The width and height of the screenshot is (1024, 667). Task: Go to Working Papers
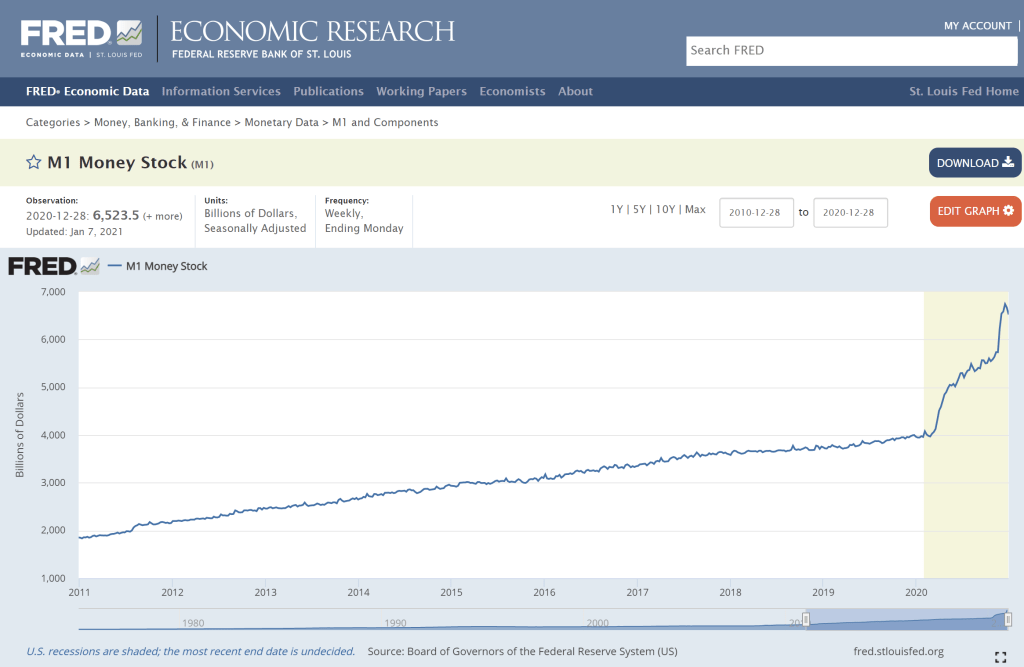point(421,91)
